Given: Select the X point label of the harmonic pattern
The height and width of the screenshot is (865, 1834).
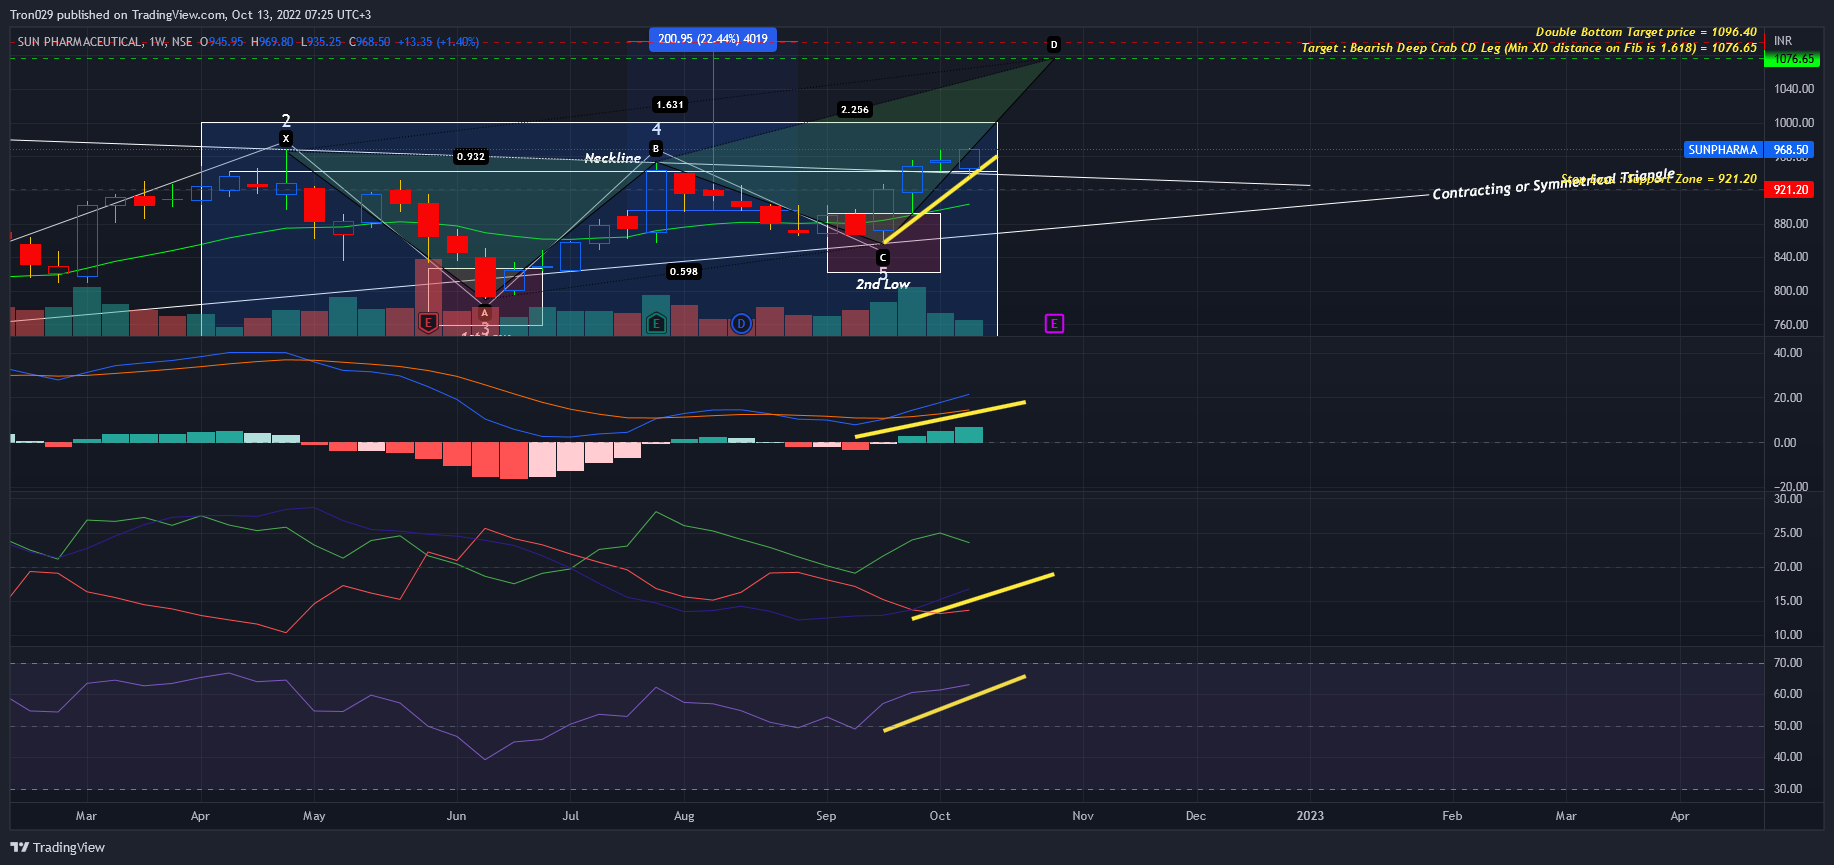Looking at the screenshot, I should [286, 139].
